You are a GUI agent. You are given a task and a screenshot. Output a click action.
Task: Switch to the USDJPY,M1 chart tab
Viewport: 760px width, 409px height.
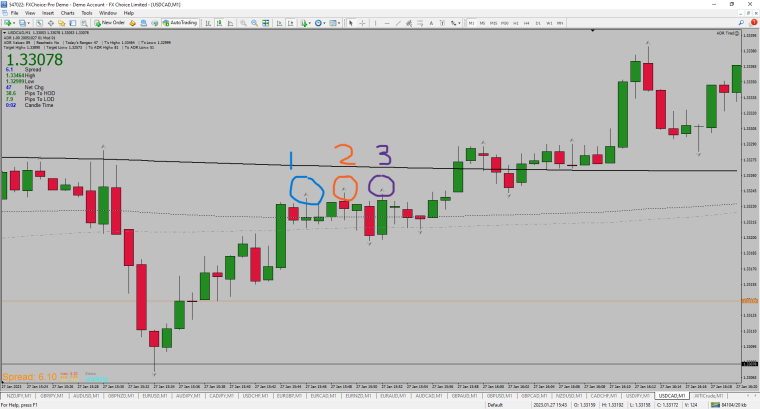point(638,396)
